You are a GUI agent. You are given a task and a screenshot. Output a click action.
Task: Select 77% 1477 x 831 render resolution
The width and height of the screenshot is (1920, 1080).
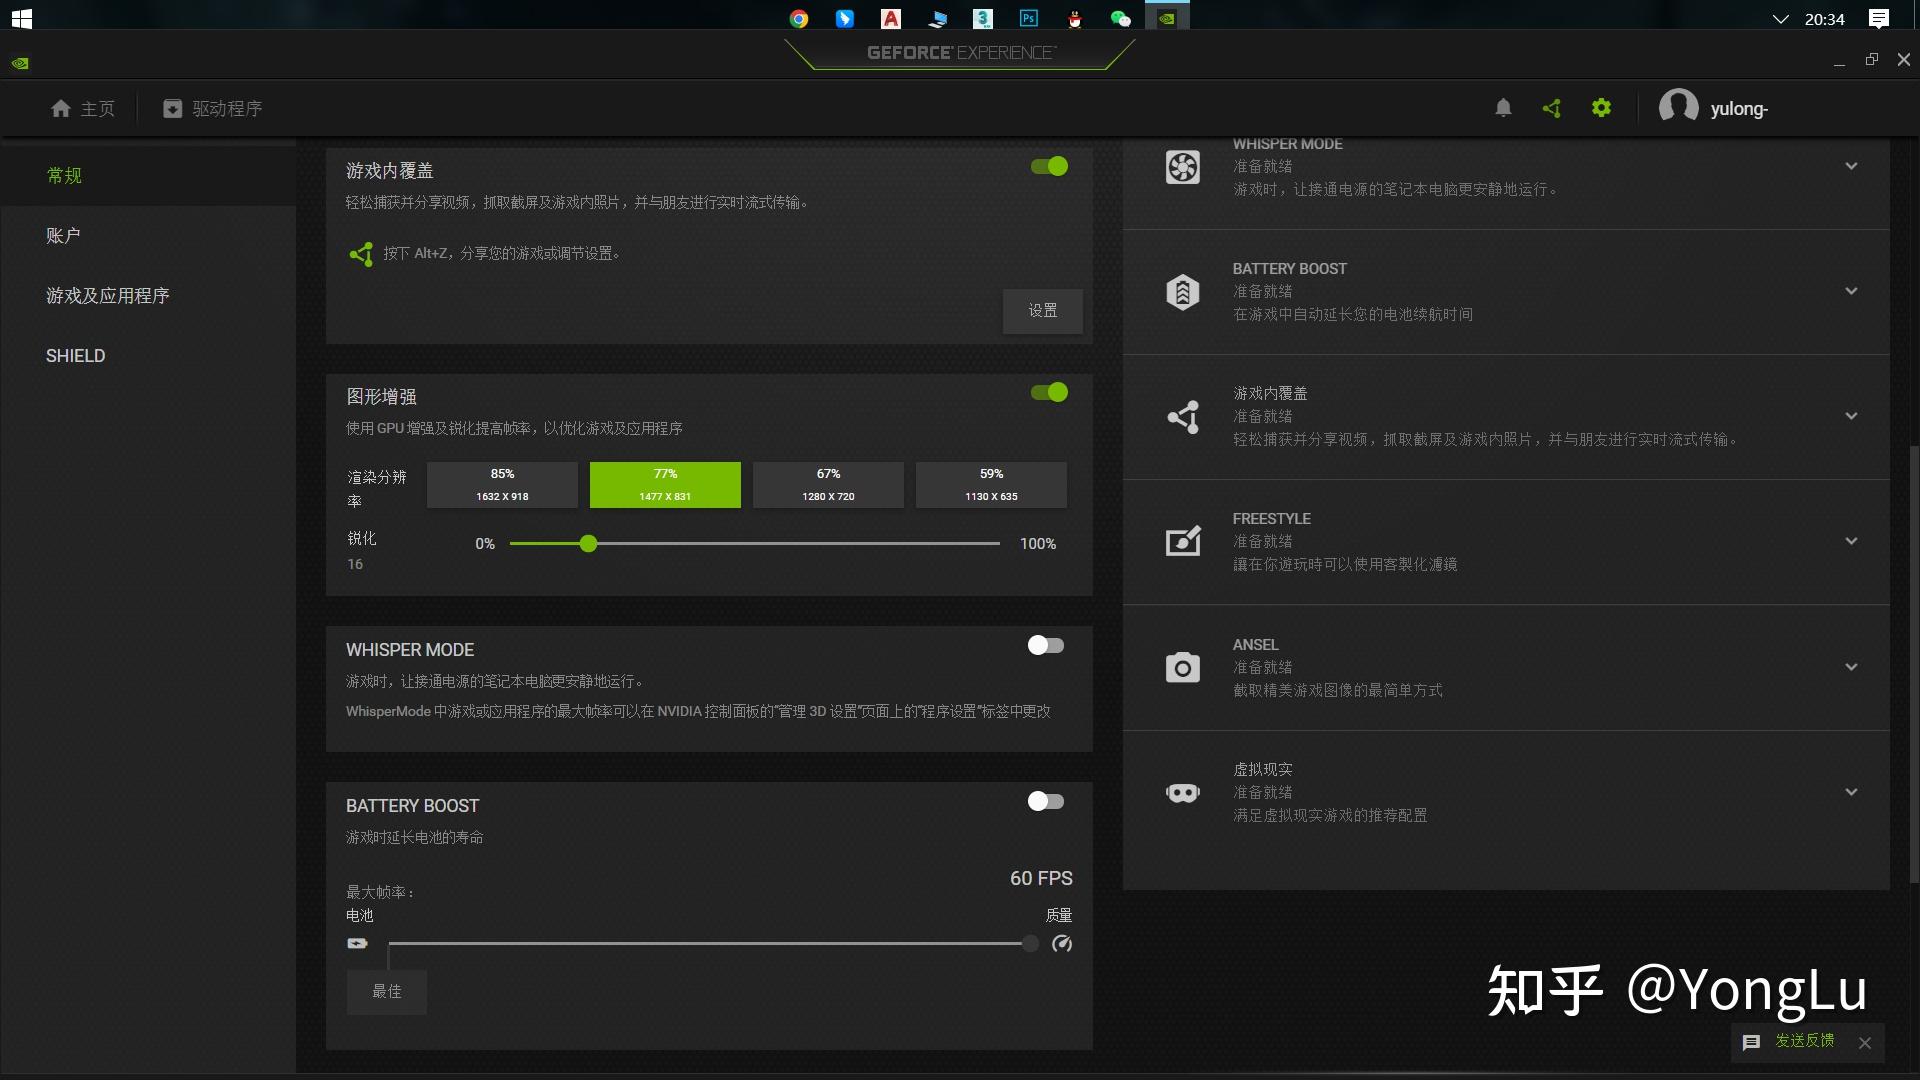coord(665,485)
